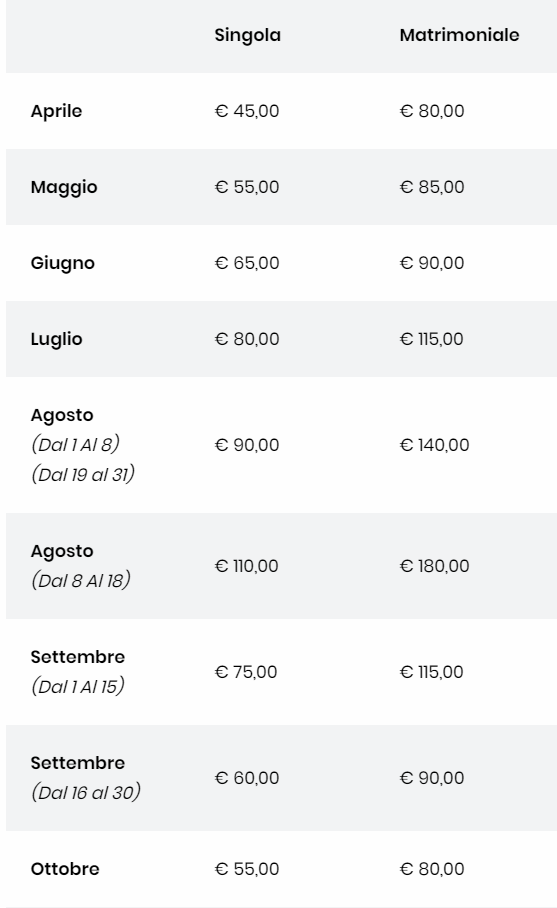The width and height of the screenshot is (557, 908).
Task: Select the (Dal 19 al 31) date range text
Action: click(83, 474)
